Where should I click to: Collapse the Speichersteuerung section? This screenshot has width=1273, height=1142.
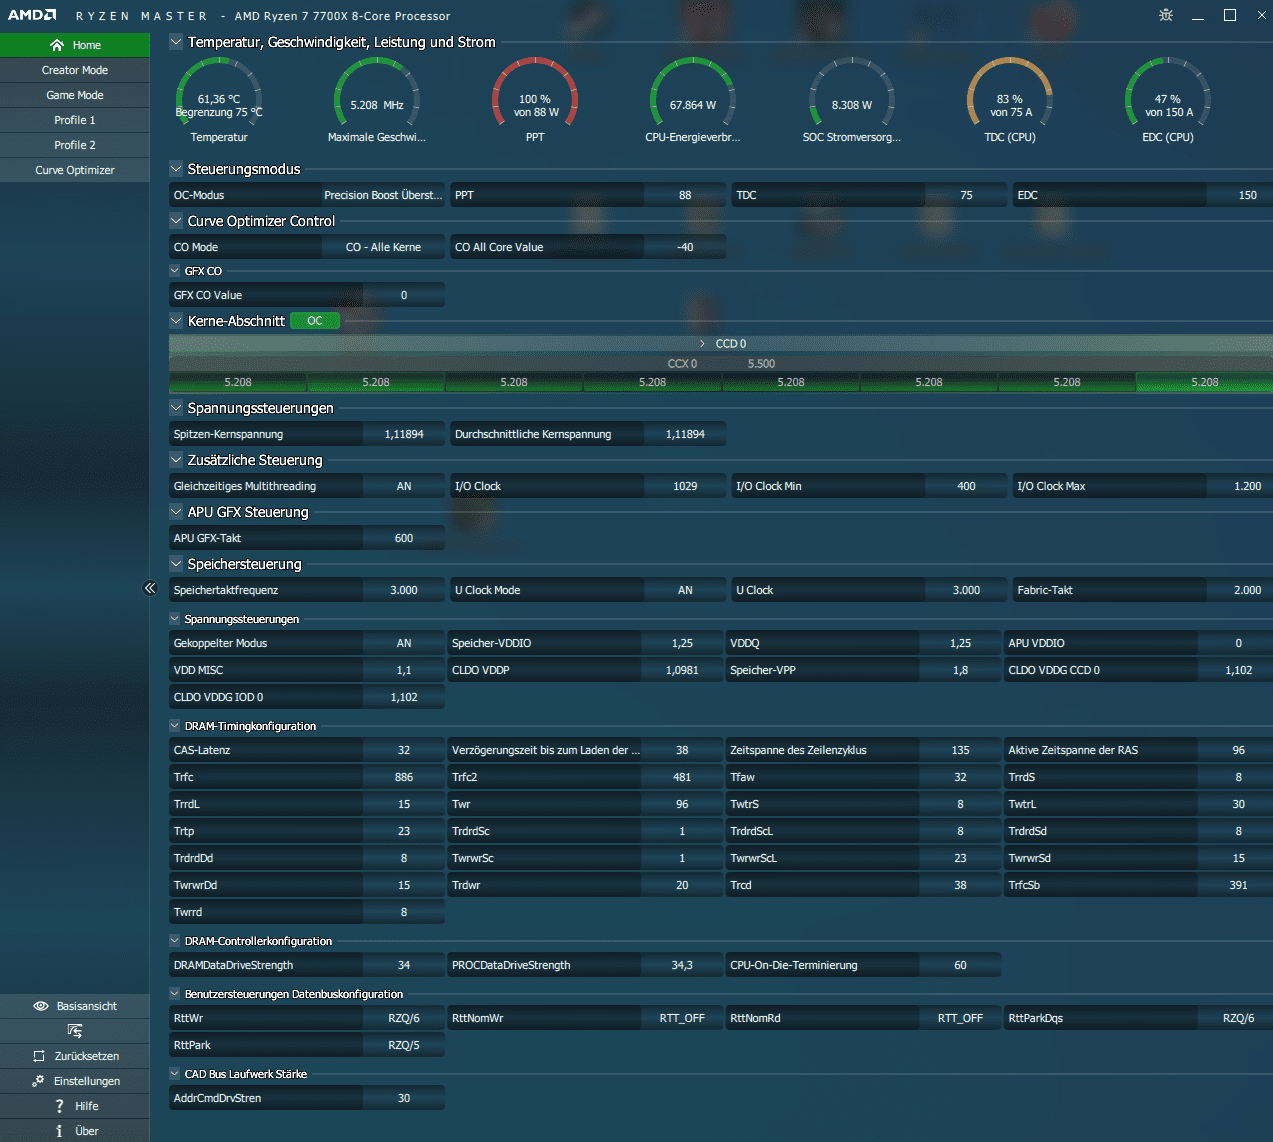click(176, 564)
